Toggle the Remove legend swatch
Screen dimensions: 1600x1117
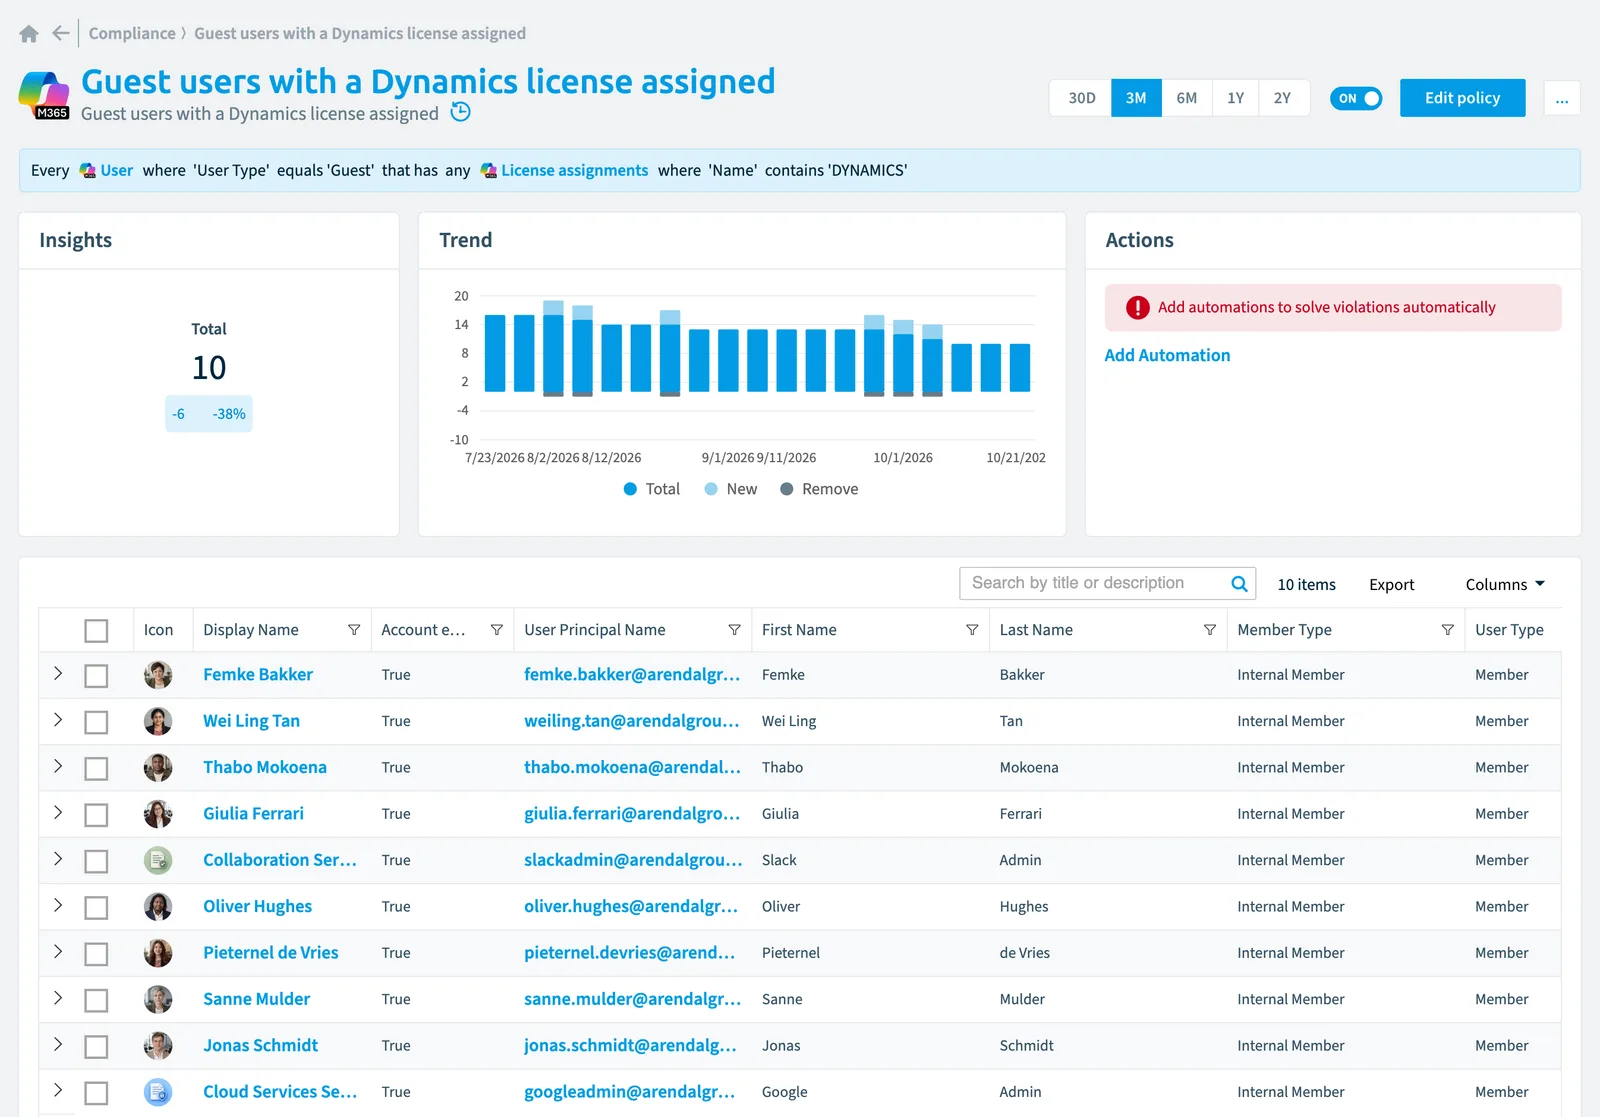coord(787,489)
